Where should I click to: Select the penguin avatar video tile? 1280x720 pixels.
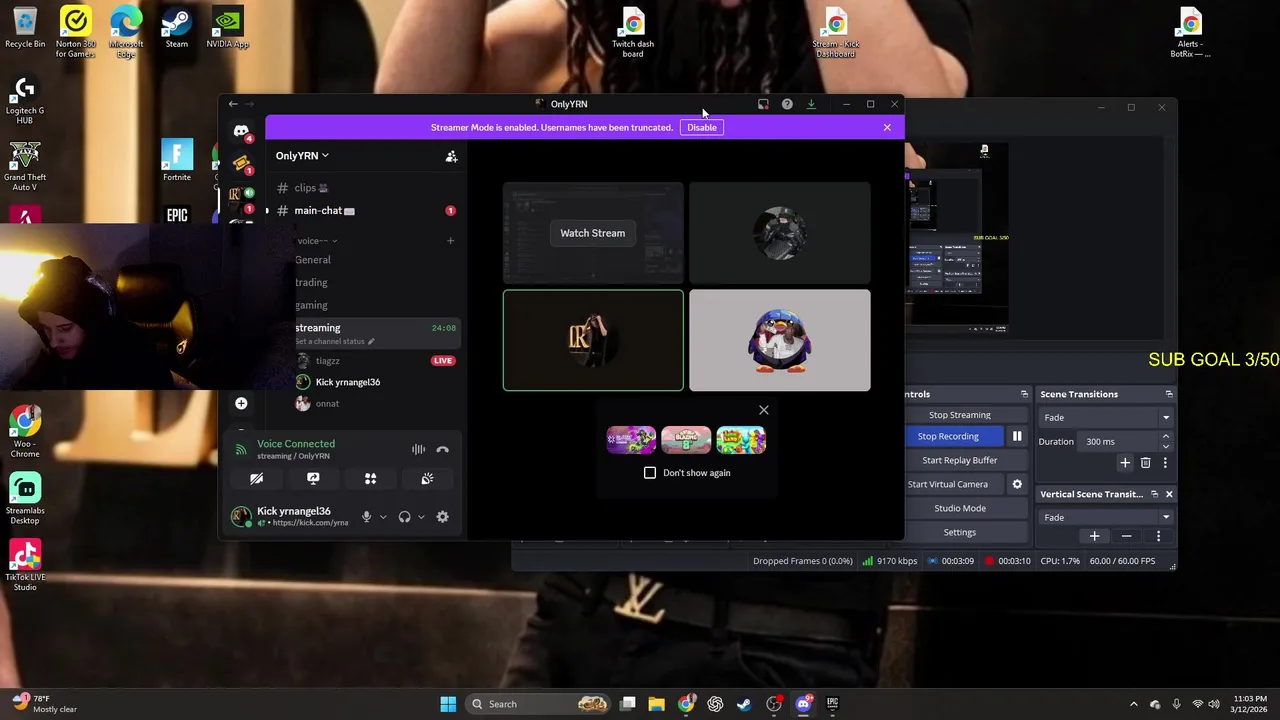[780, 340]
